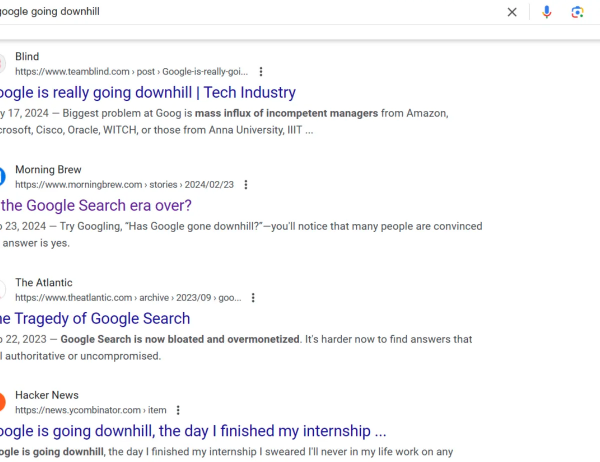Click the 'Blind' site name label
This screenshot has width=600, height=462.
click(x=27, y=57)
